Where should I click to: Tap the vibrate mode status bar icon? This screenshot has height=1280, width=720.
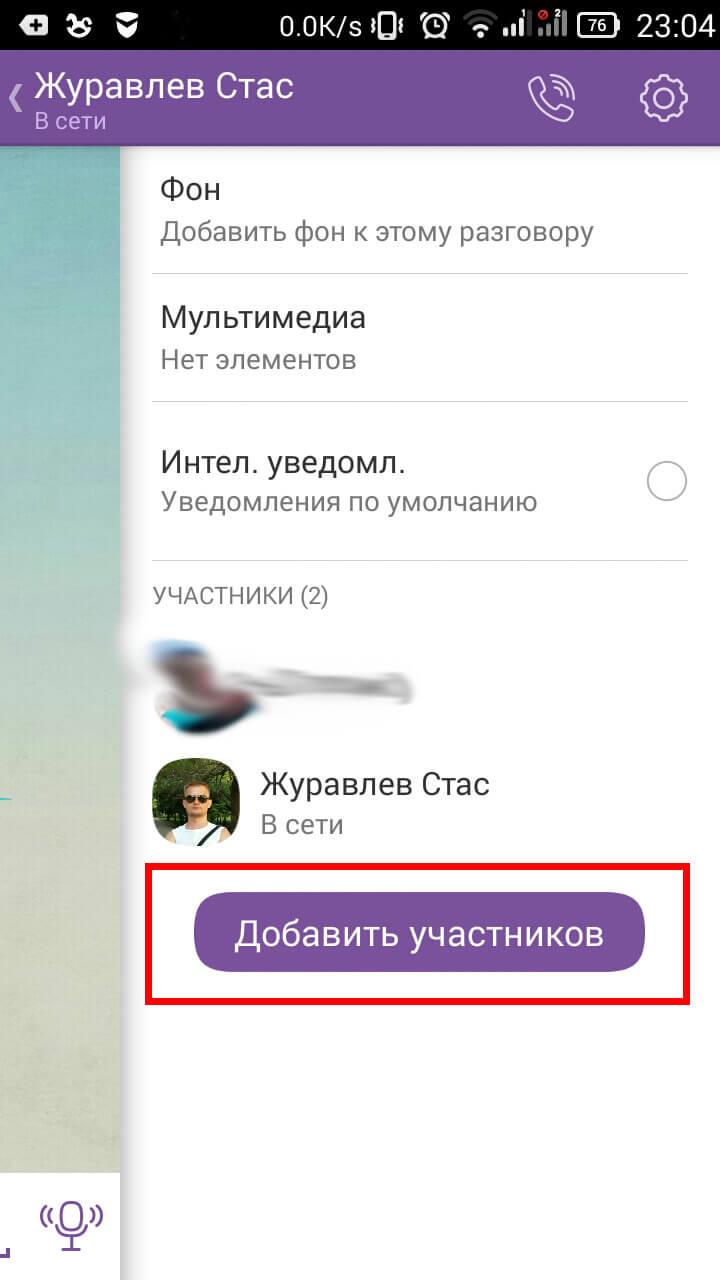pyautogui.click(x=389, y=26)
